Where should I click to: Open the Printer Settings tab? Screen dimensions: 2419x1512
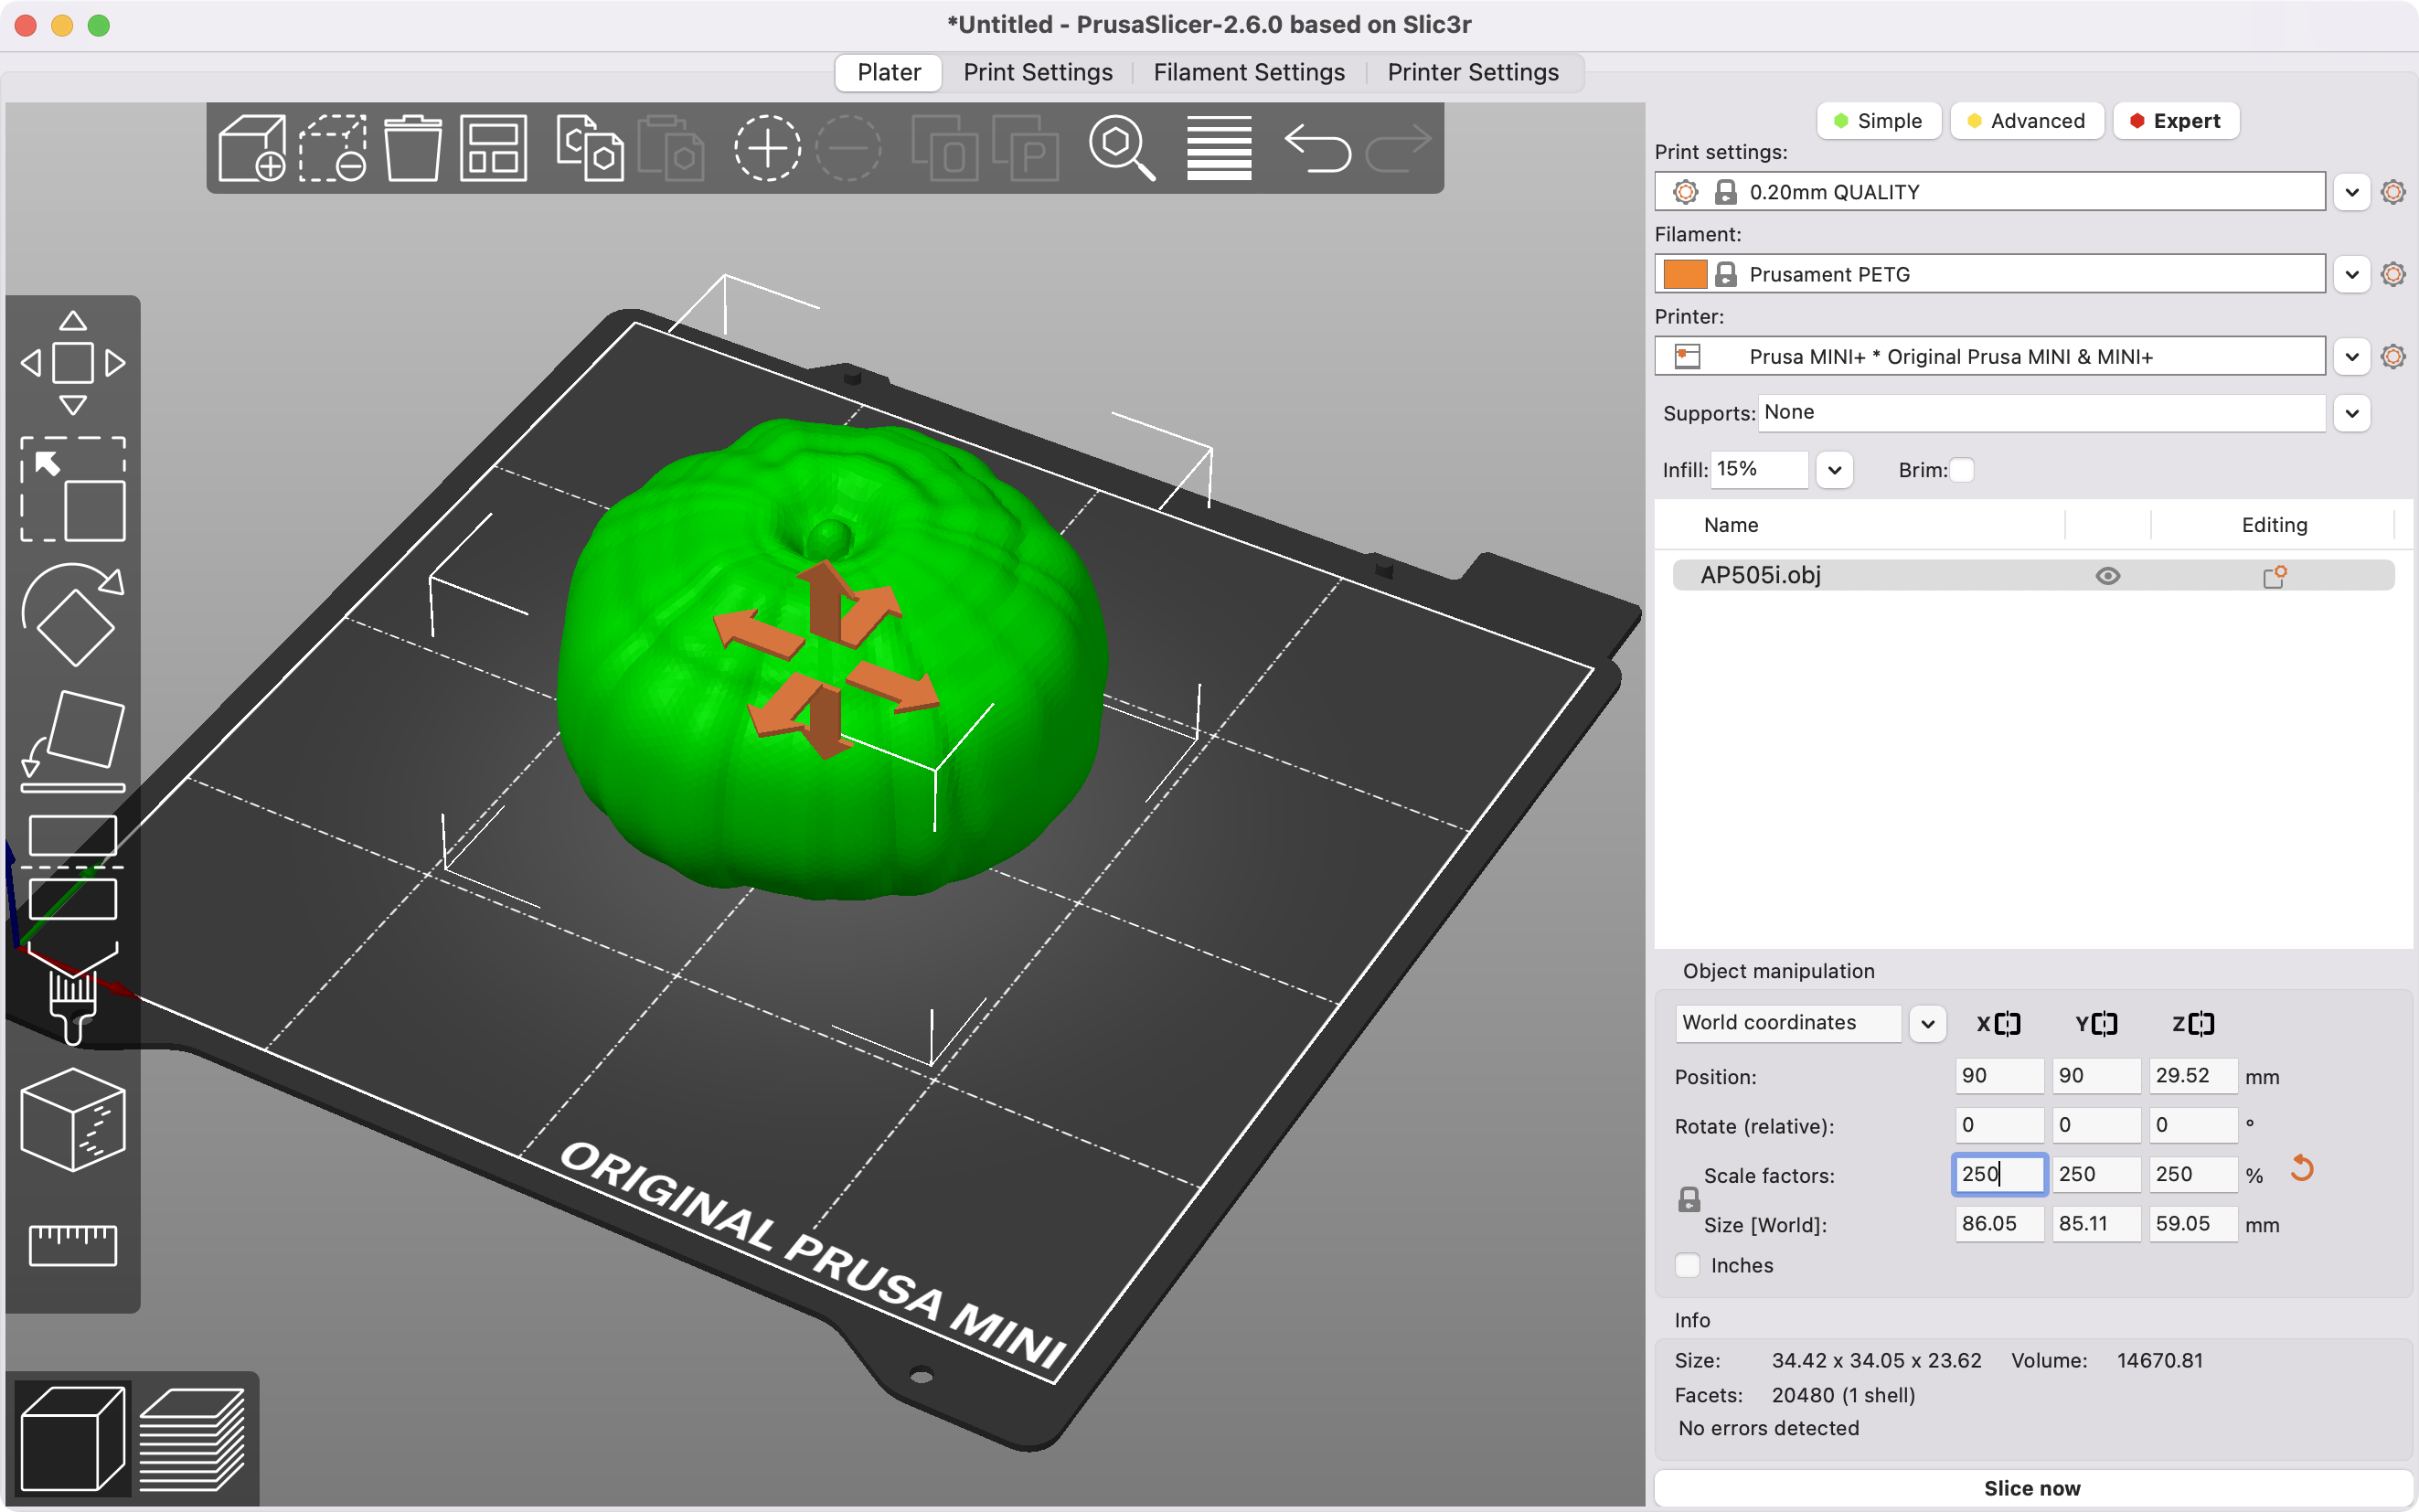pyautogui.click(x=1472, y=72)
